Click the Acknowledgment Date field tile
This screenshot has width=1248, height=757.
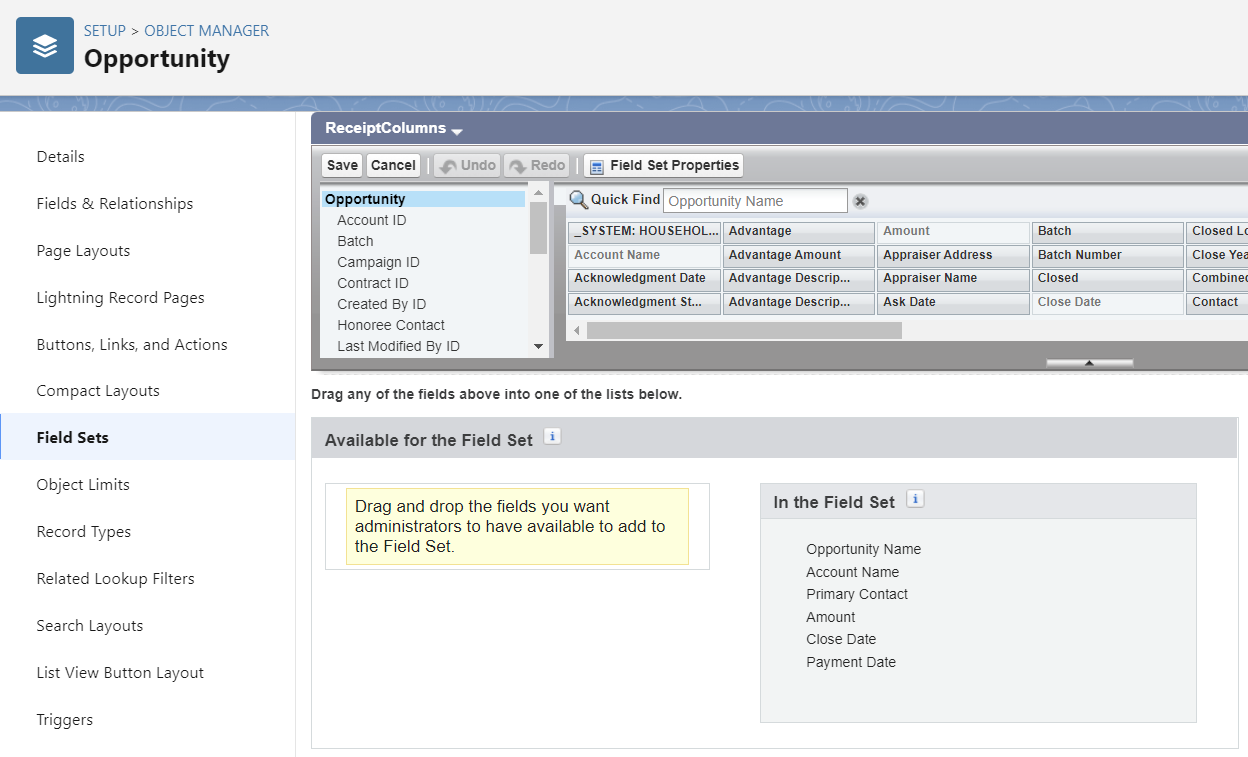(x=644, y=279)
